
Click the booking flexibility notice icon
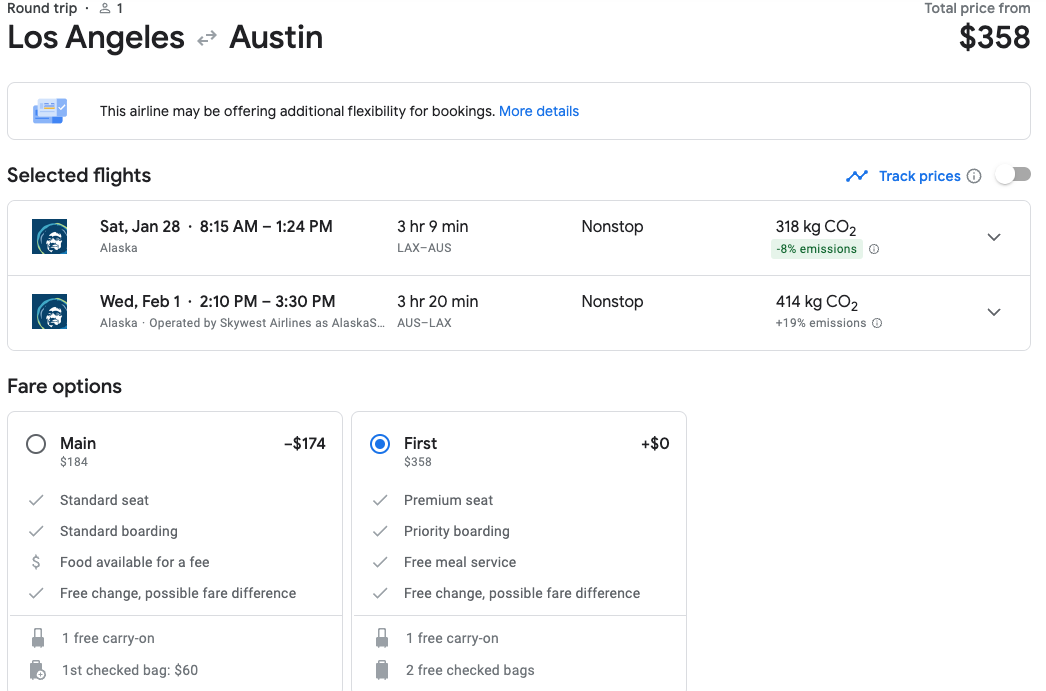[x=49, y=111]
